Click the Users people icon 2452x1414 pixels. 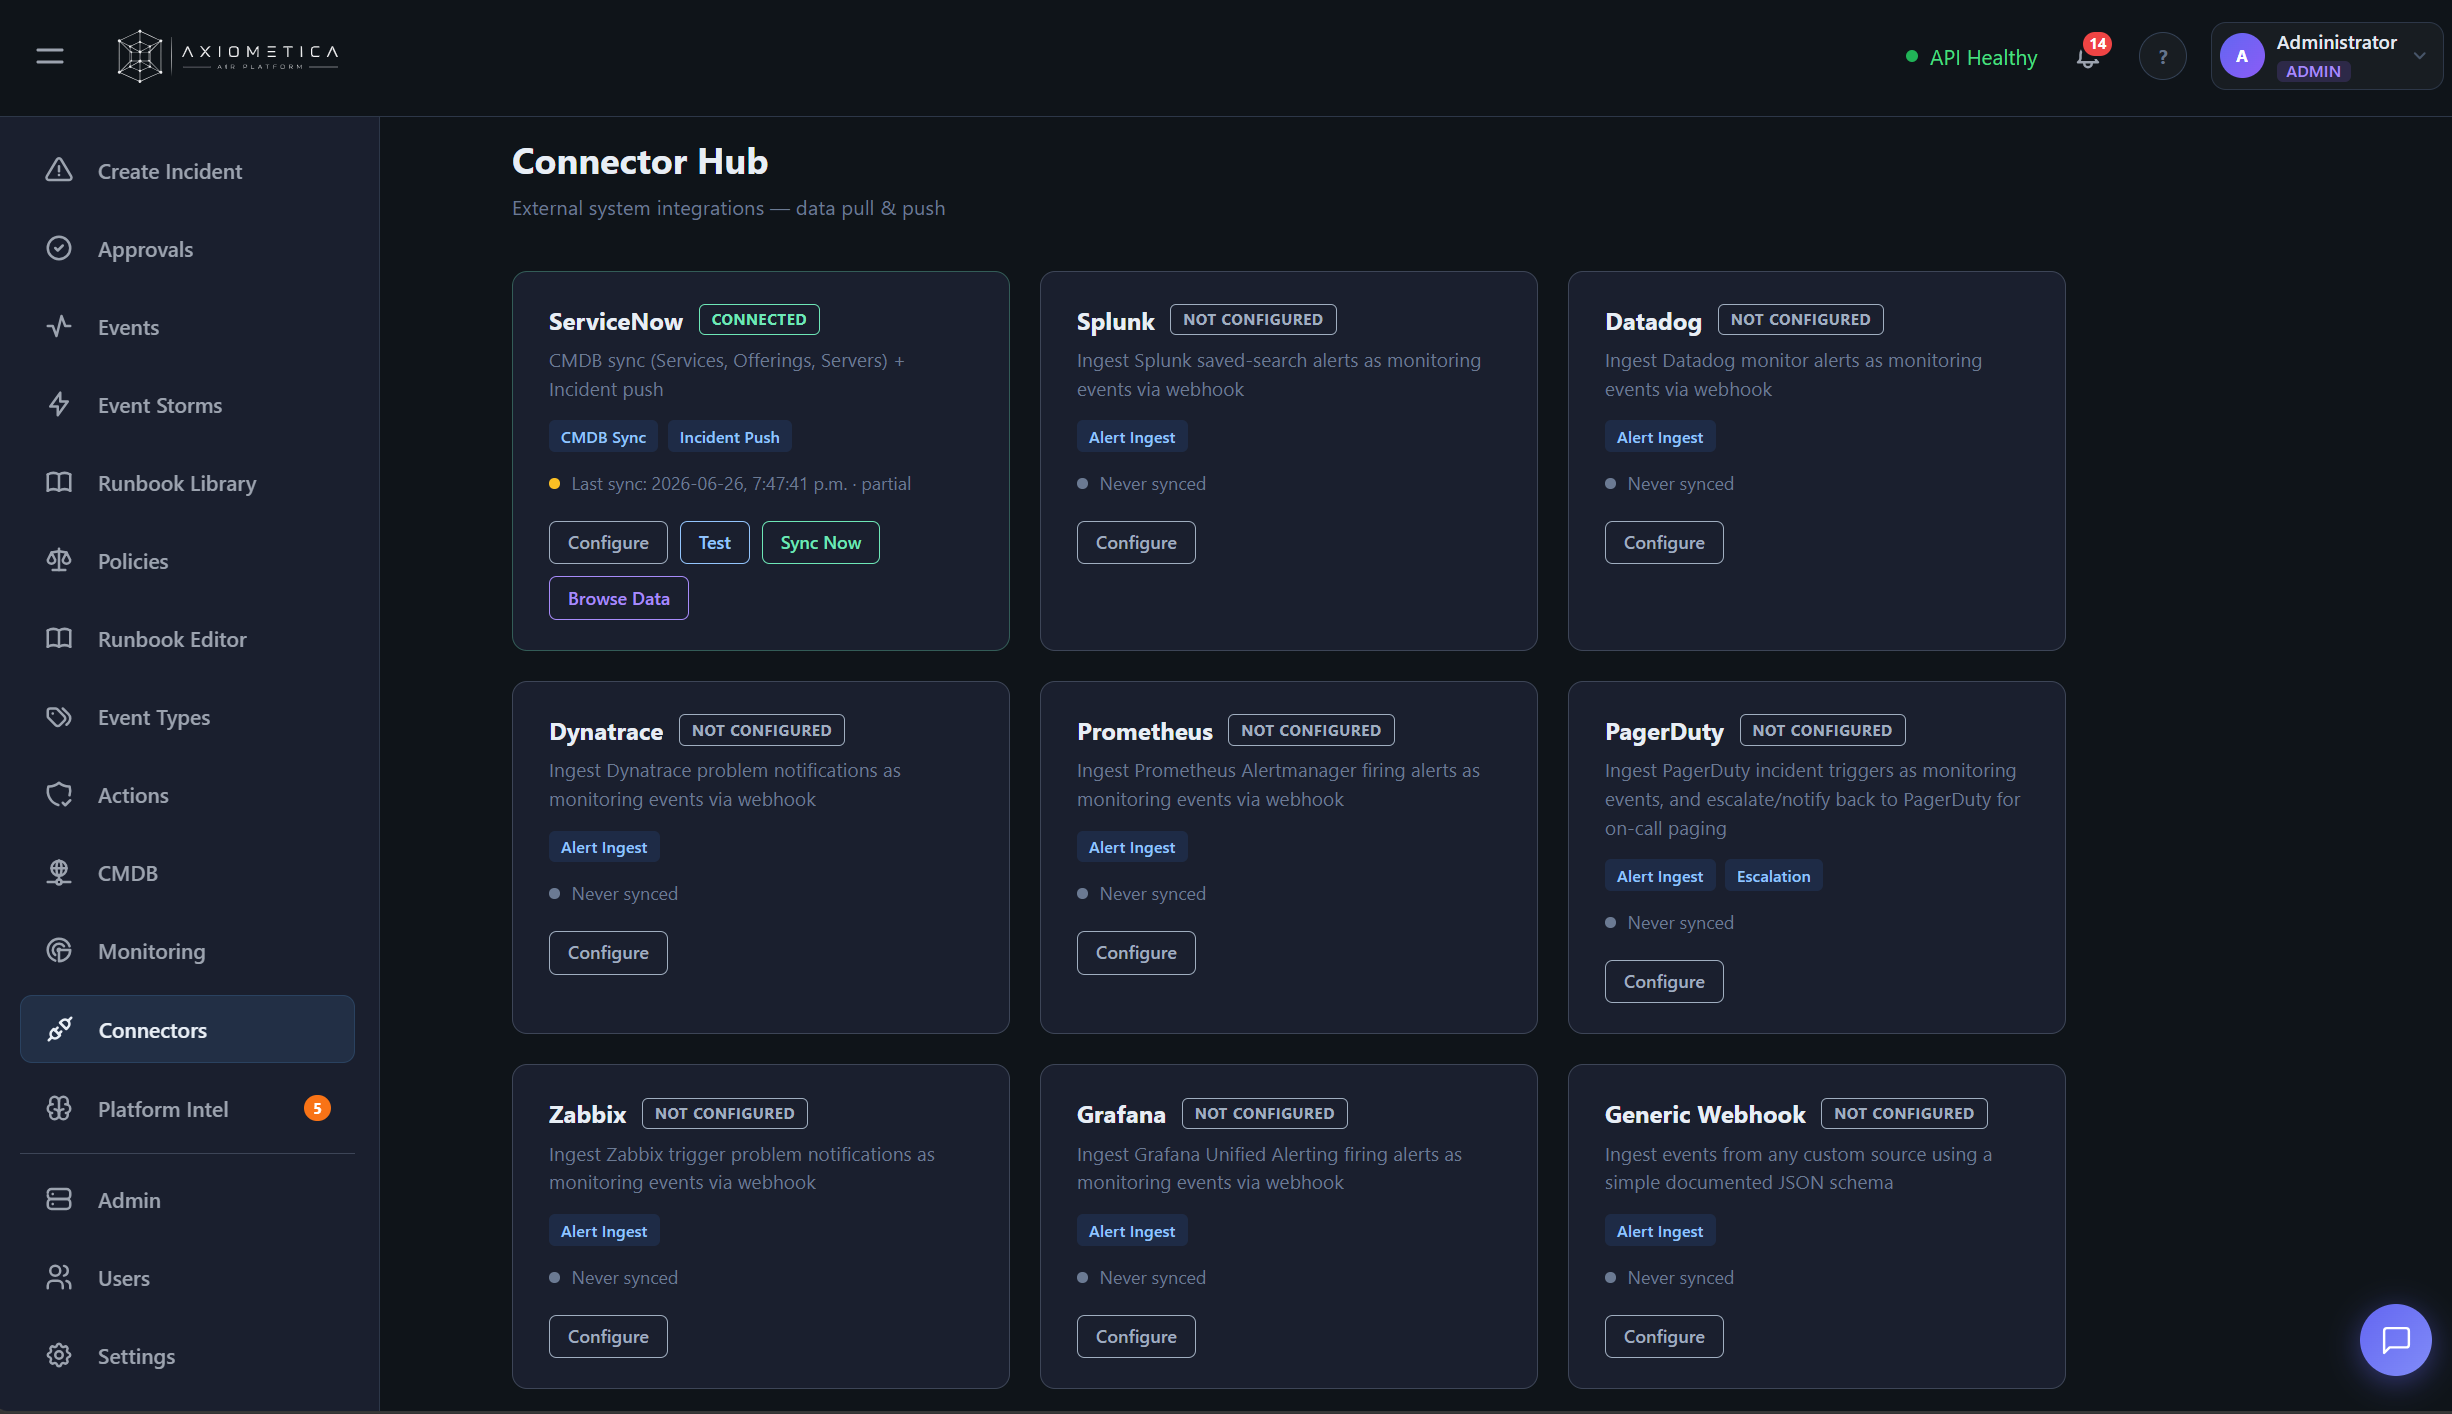pyautogui.click(x=59, y=1277)
